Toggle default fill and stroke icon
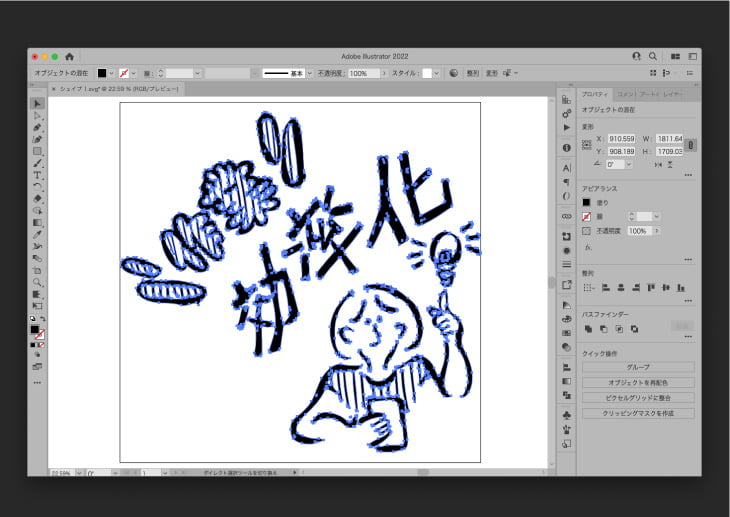Viewport: 730px width, 517px height. pos(33,319)
